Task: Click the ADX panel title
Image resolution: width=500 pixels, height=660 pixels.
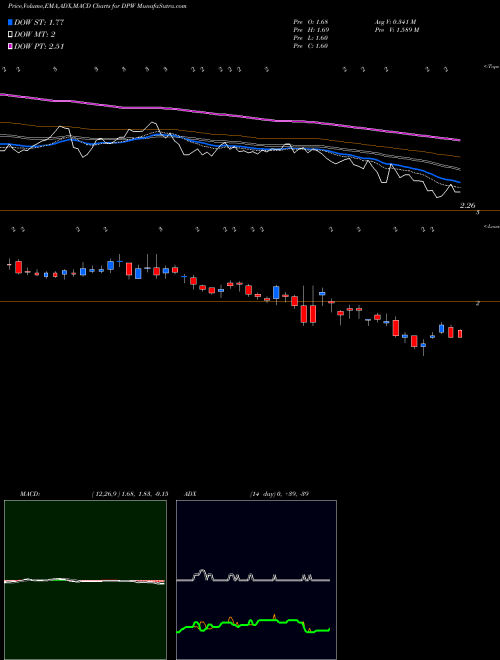Action: tap(190, 494)
